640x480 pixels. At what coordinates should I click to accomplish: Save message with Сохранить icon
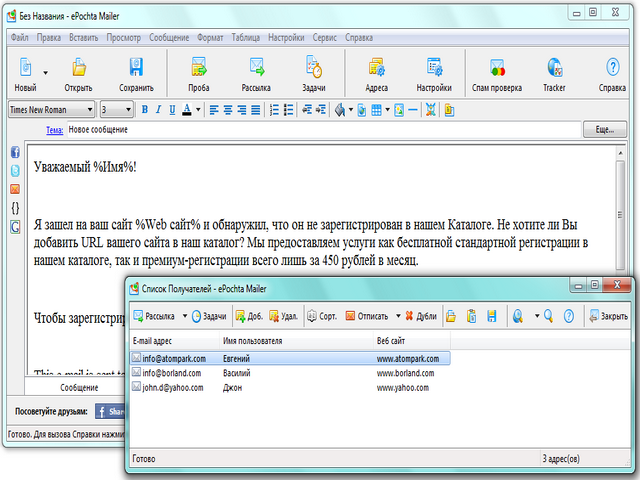[x=136, y=67]
